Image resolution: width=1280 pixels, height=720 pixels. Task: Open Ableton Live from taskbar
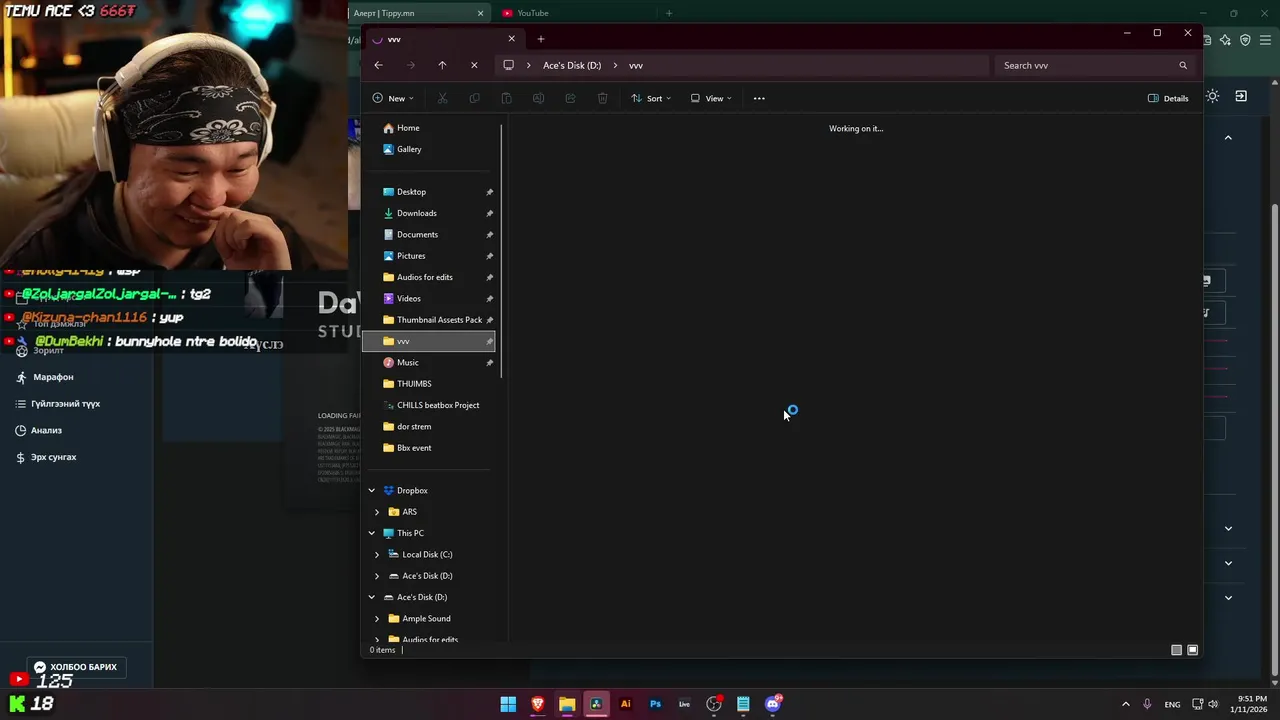pos(684,704)
